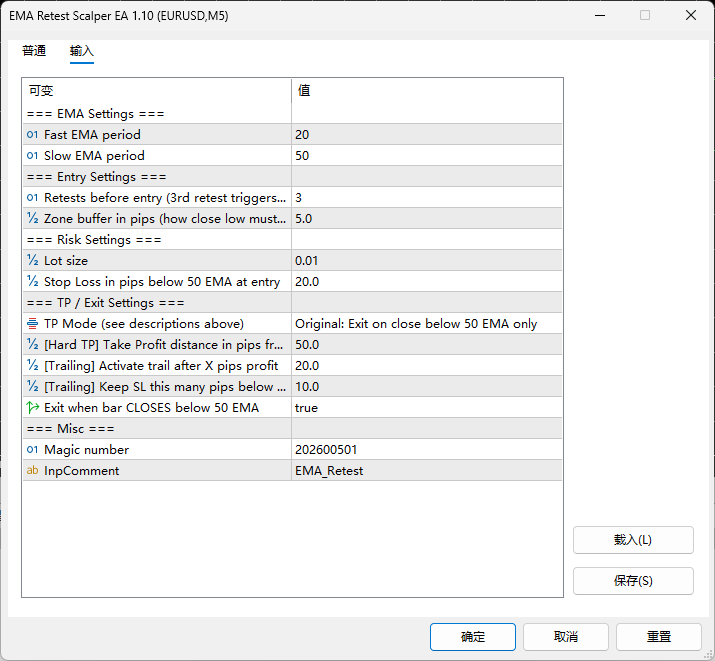Click integer icon beside Slow EMA period
Screen dimensions: 715x661
32,155
